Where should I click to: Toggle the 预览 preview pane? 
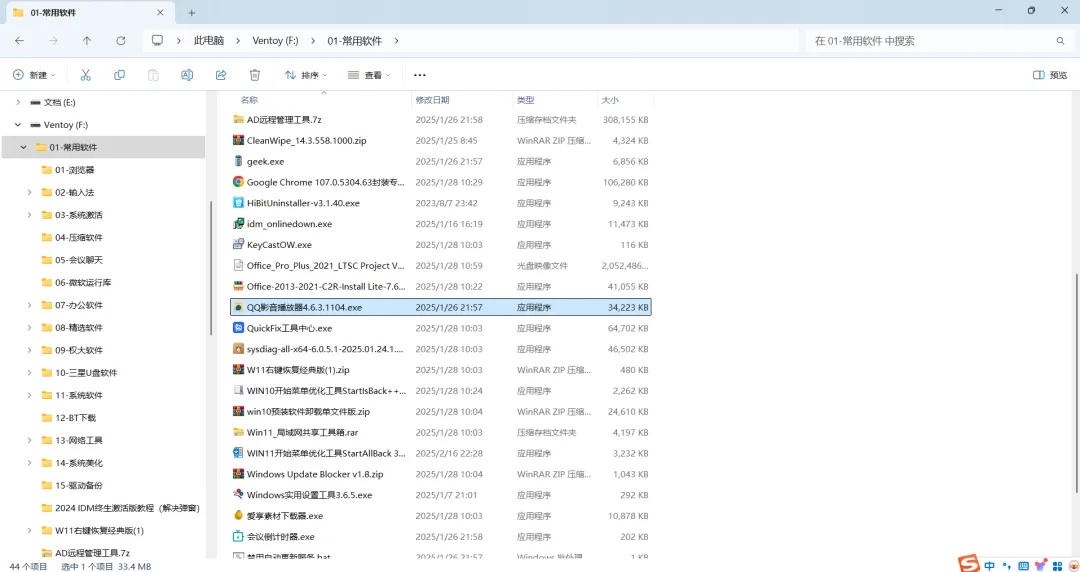tap(1050, 75)
